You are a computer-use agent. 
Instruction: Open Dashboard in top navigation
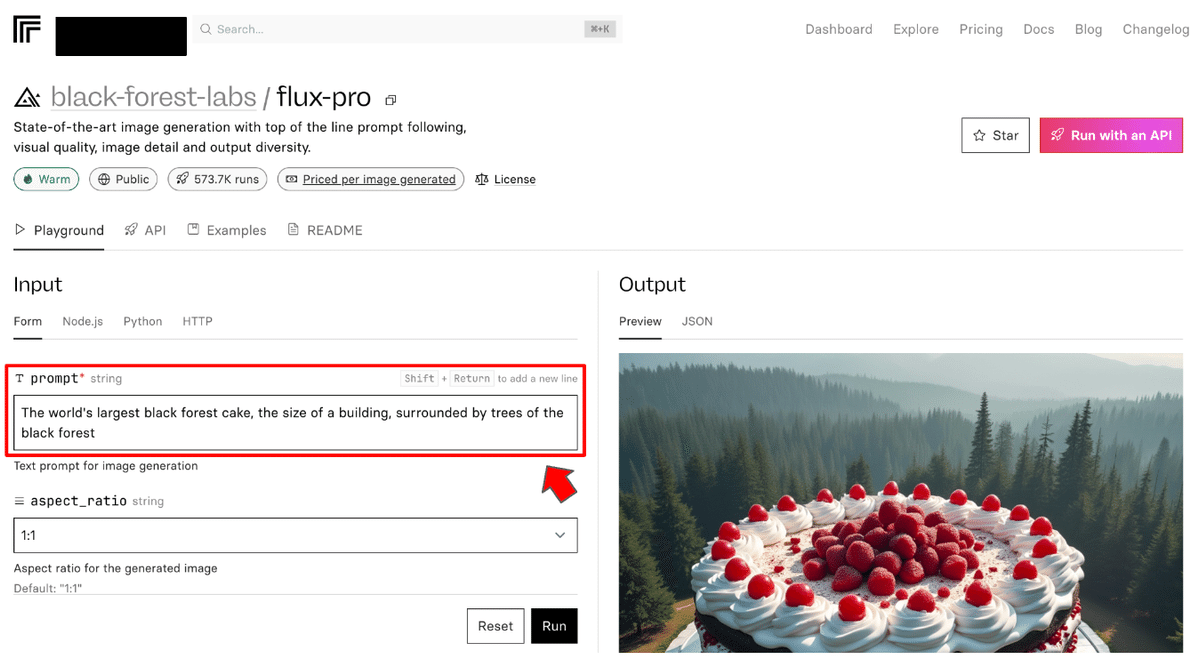839,29
